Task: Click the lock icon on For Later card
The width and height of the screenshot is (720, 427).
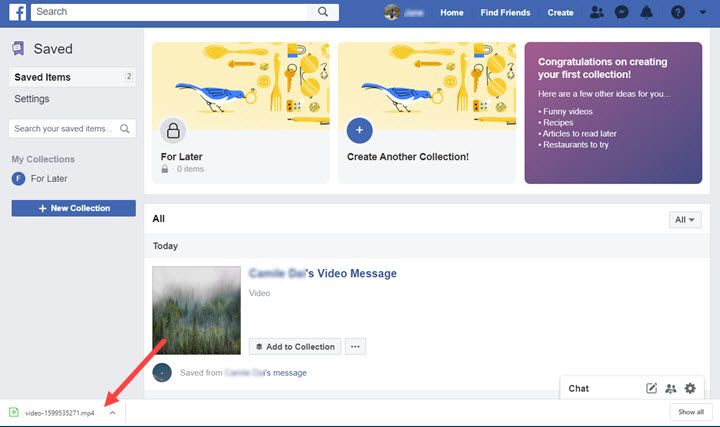Action: click(x=173, y=130)
